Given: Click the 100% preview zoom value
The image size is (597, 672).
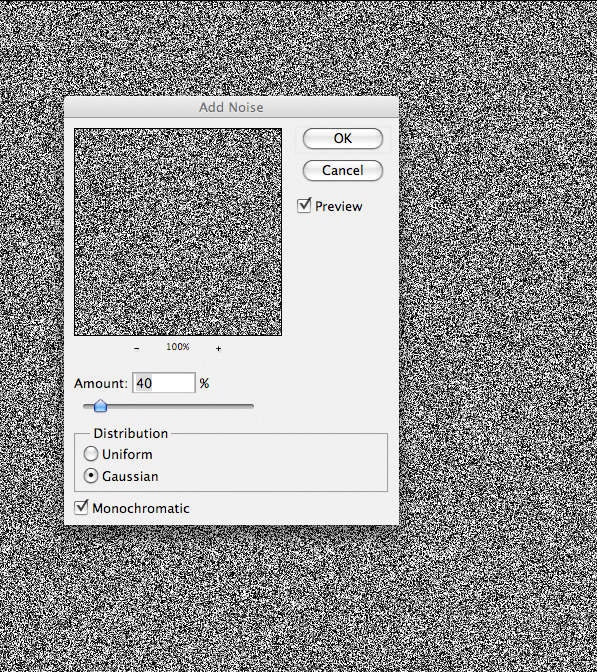Looking at the screenshot, I should (178, 347).
